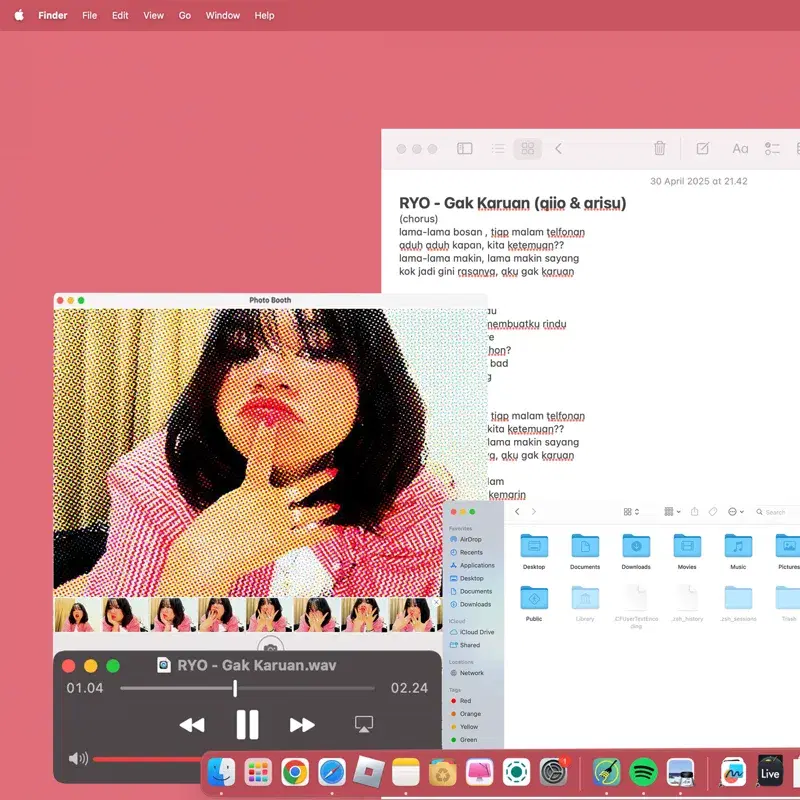The image size is (800, 800).
Task: Click the Share icon in the Finder toolbar
Action: 694,511
